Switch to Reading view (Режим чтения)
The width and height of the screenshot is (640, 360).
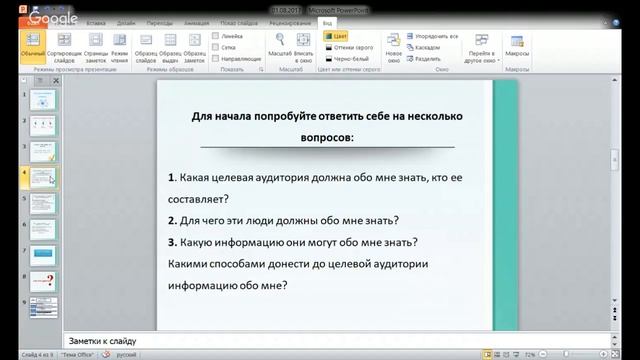(120, 47)
